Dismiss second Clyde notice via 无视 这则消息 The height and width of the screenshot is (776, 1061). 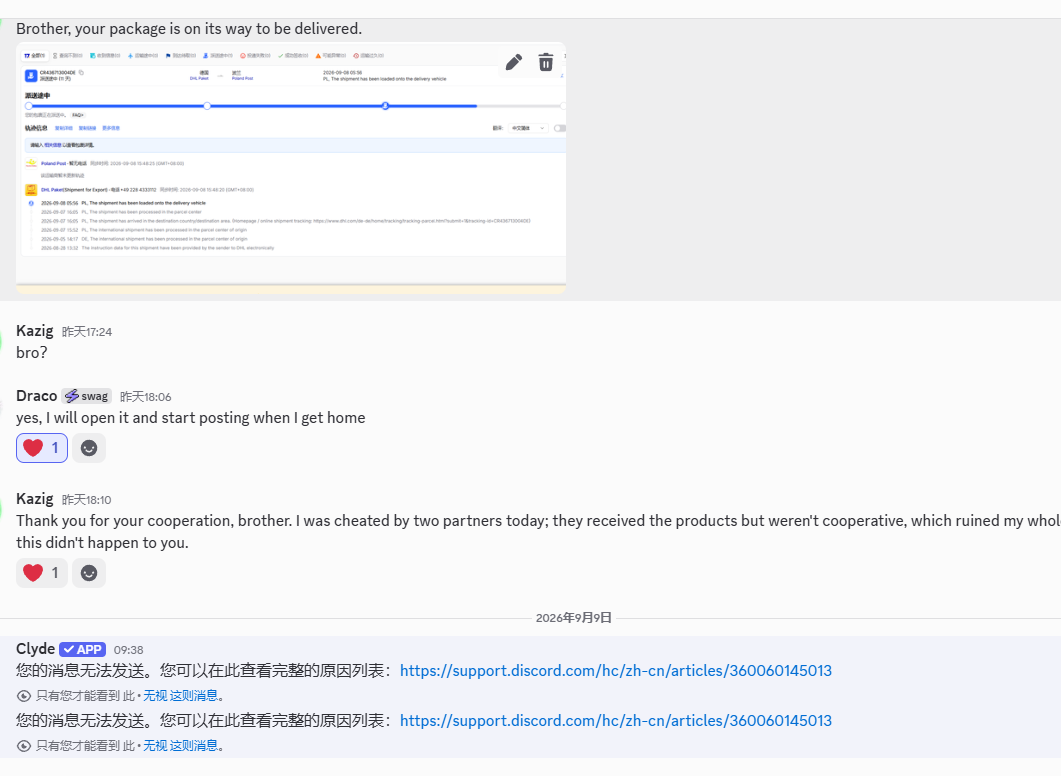click(181, 746)
